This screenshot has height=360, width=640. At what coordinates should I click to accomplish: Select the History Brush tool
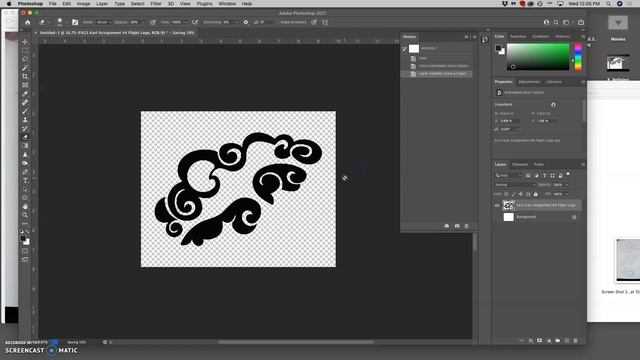point(25,129)
